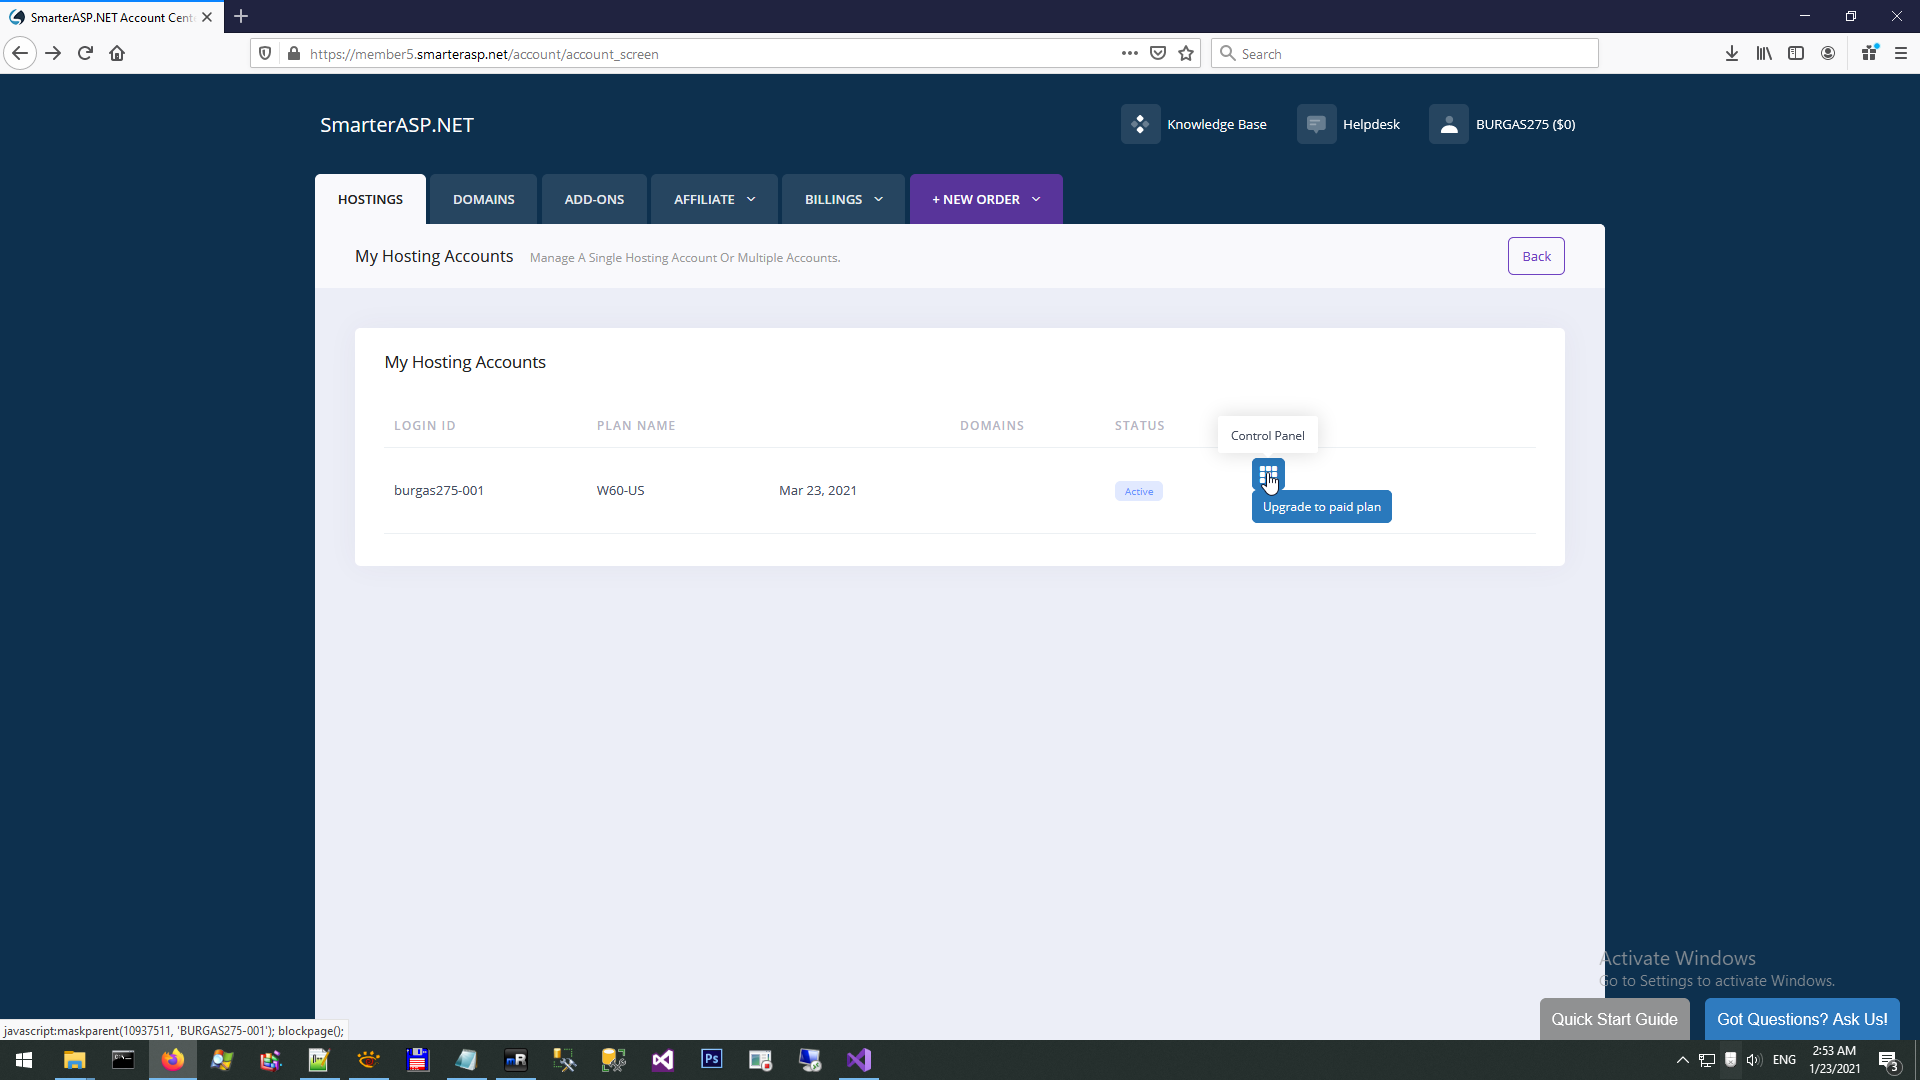The height and width of the screenshot is (1080, 1920).
Task: Open the Quick Start Guide button
Action: 1614,1019
